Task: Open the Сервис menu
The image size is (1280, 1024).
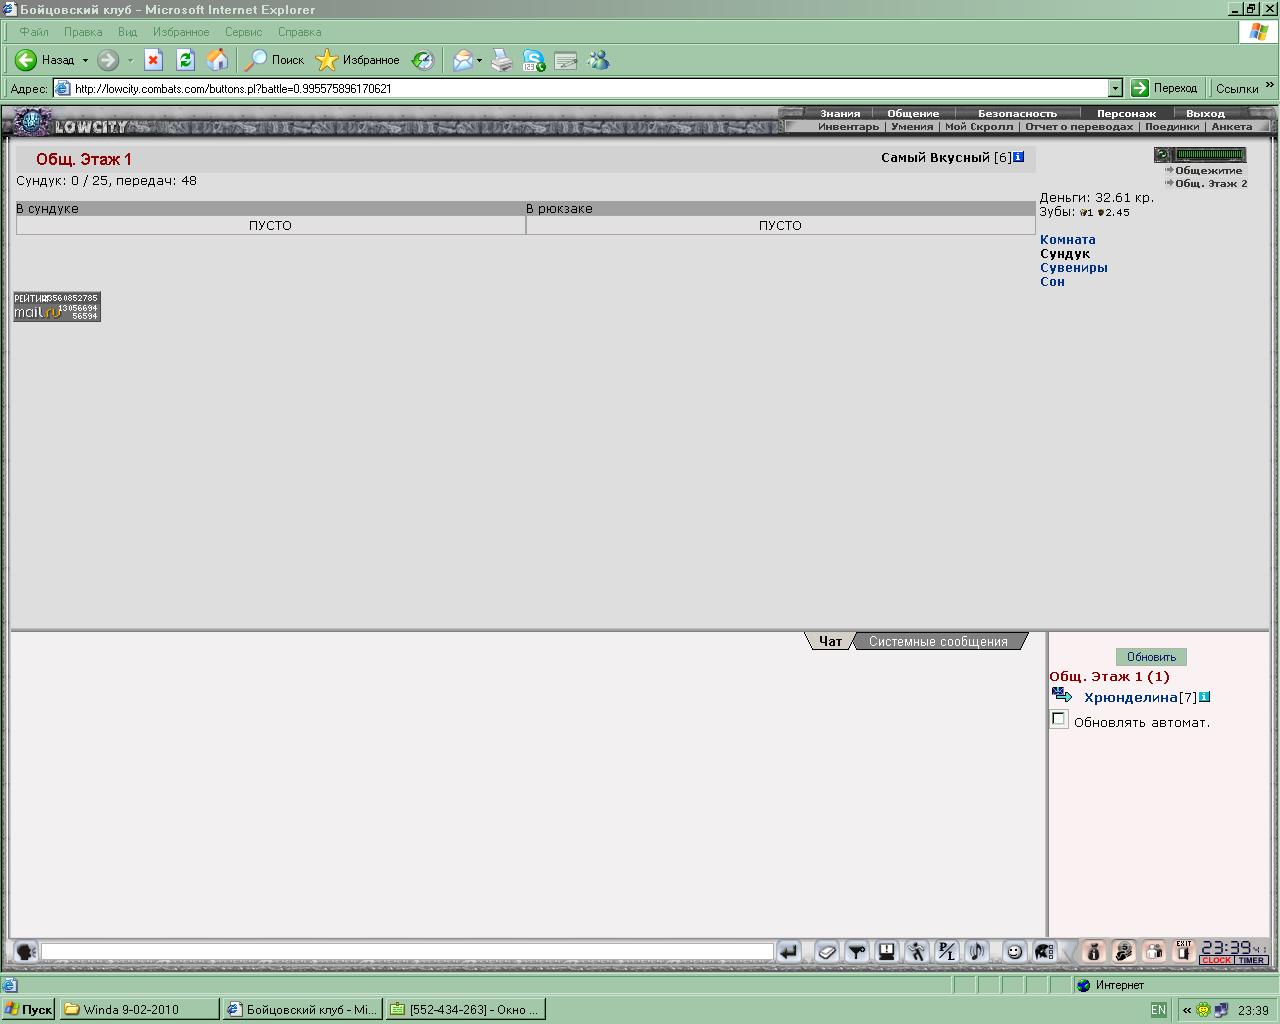Action: pyautogui.click(x=243, y=32)
